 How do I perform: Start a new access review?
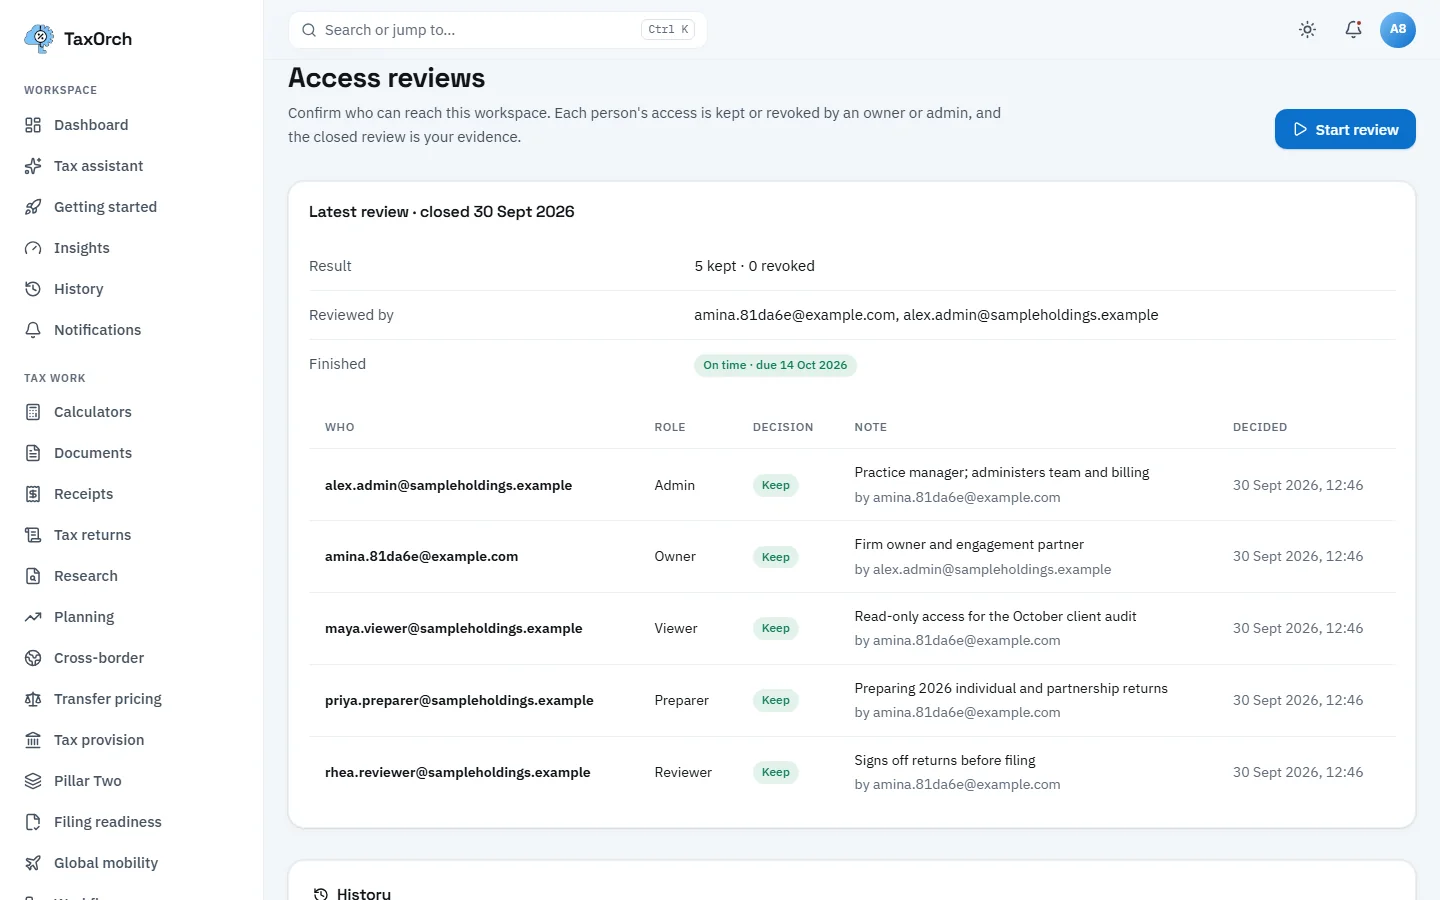click(x=1345, y=129)
